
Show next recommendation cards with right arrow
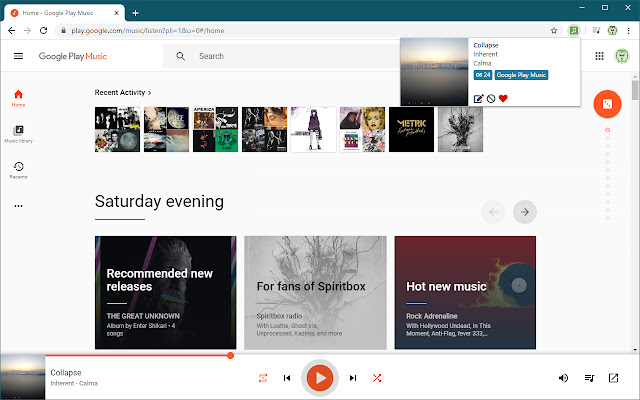(x=525, y=211)
